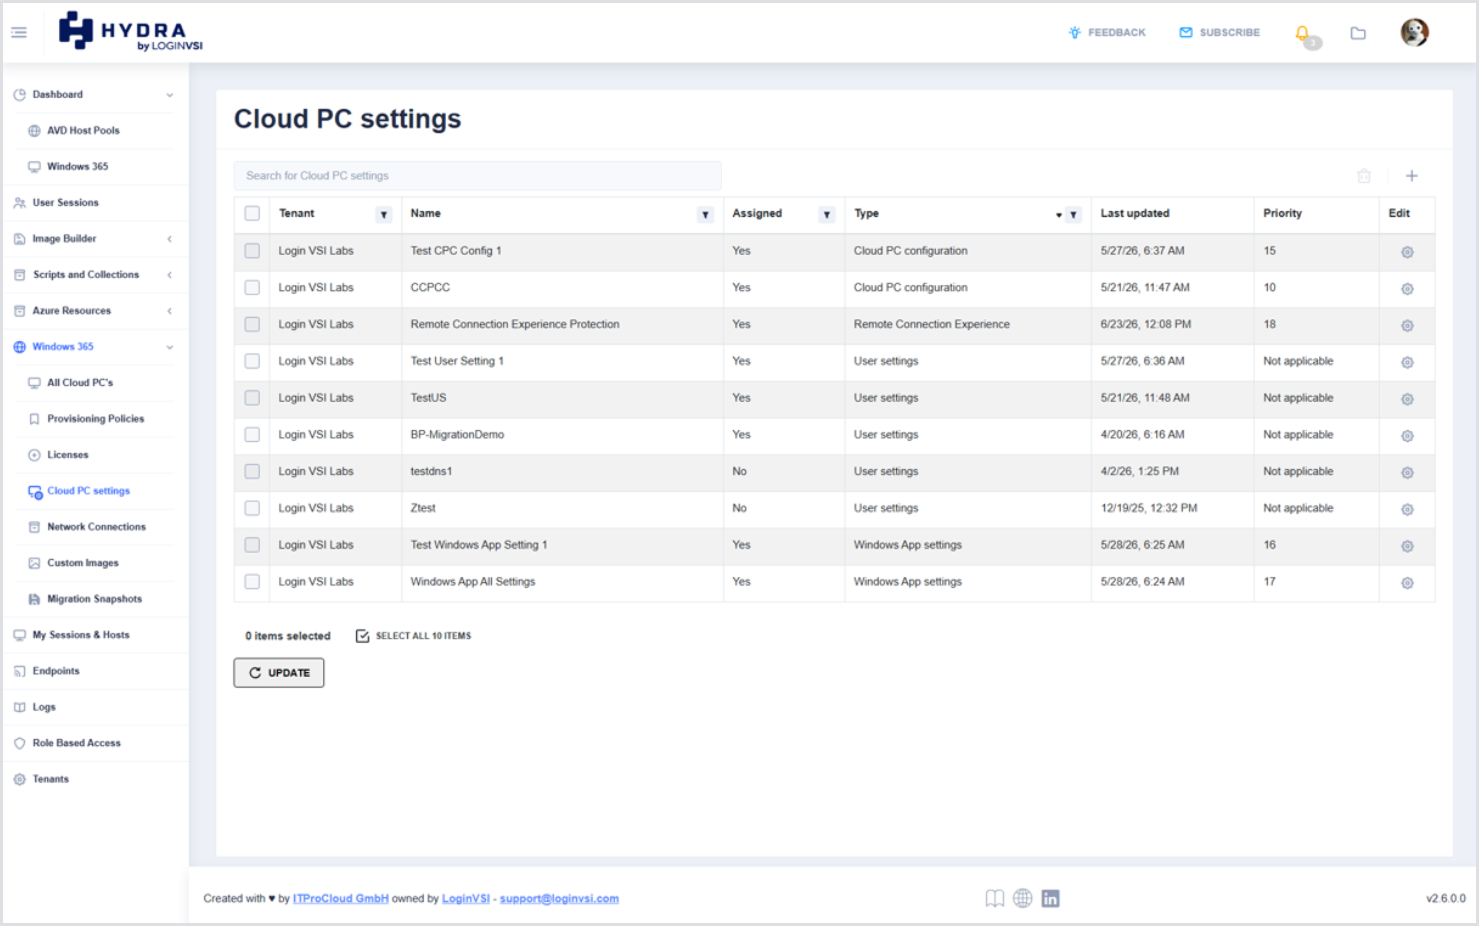The image size is (1479, 926).
Task: Sort by the Last updated column header
Action: (1135, 214)
